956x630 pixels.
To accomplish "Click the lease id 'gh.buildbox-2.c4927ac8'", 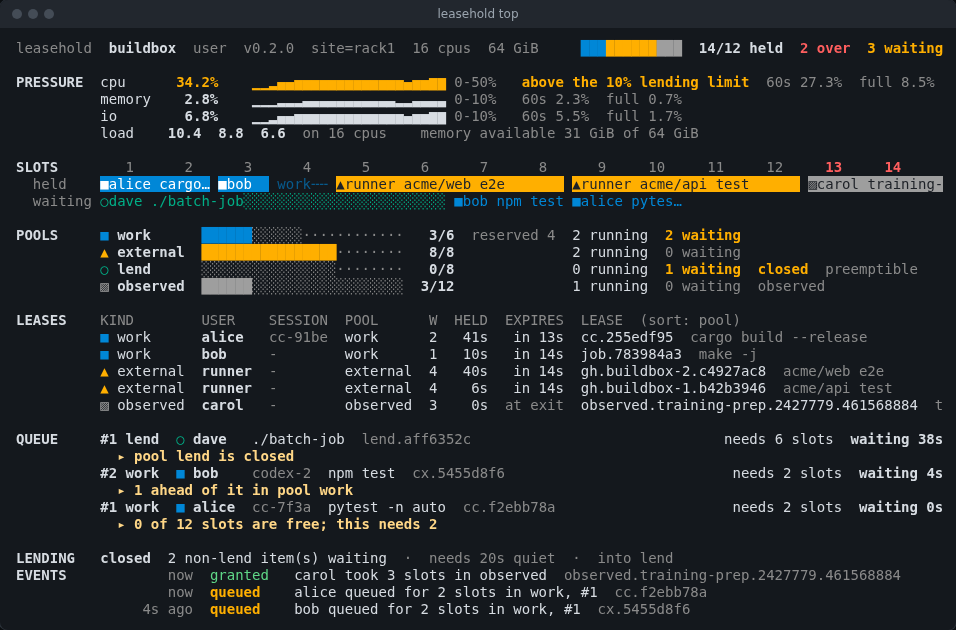I will 673,372.
